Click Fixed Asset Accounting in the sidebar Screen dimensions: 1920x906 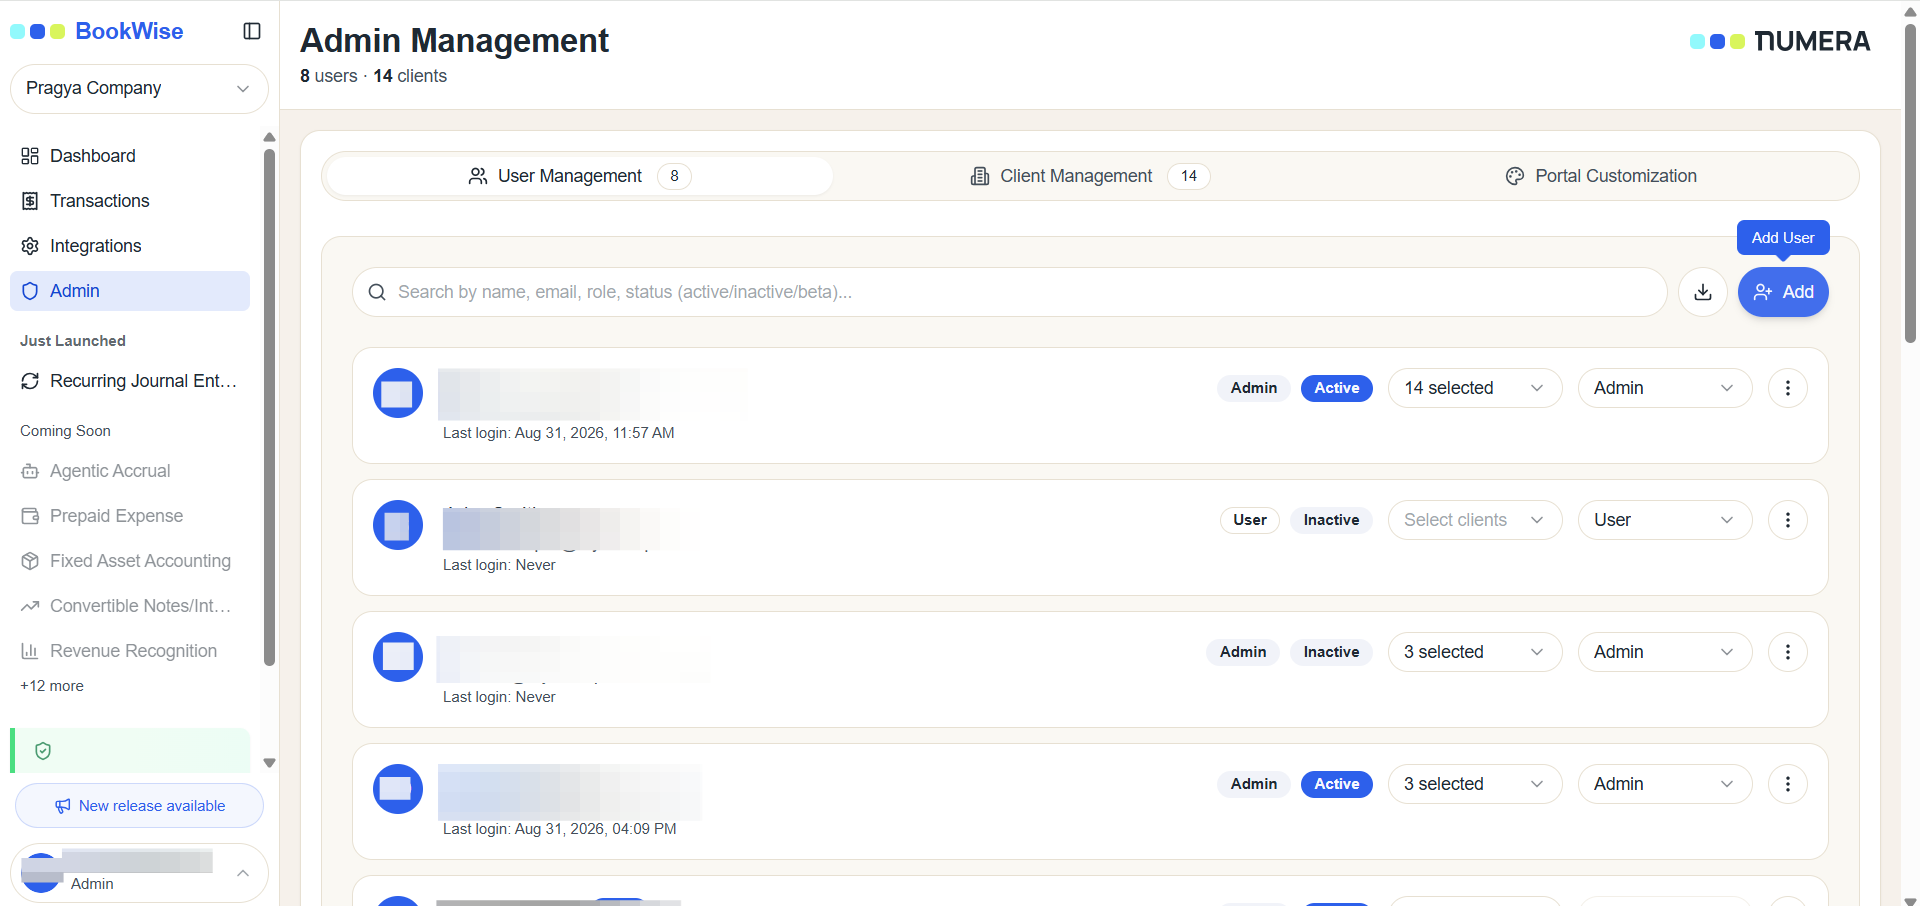(130, 561)
